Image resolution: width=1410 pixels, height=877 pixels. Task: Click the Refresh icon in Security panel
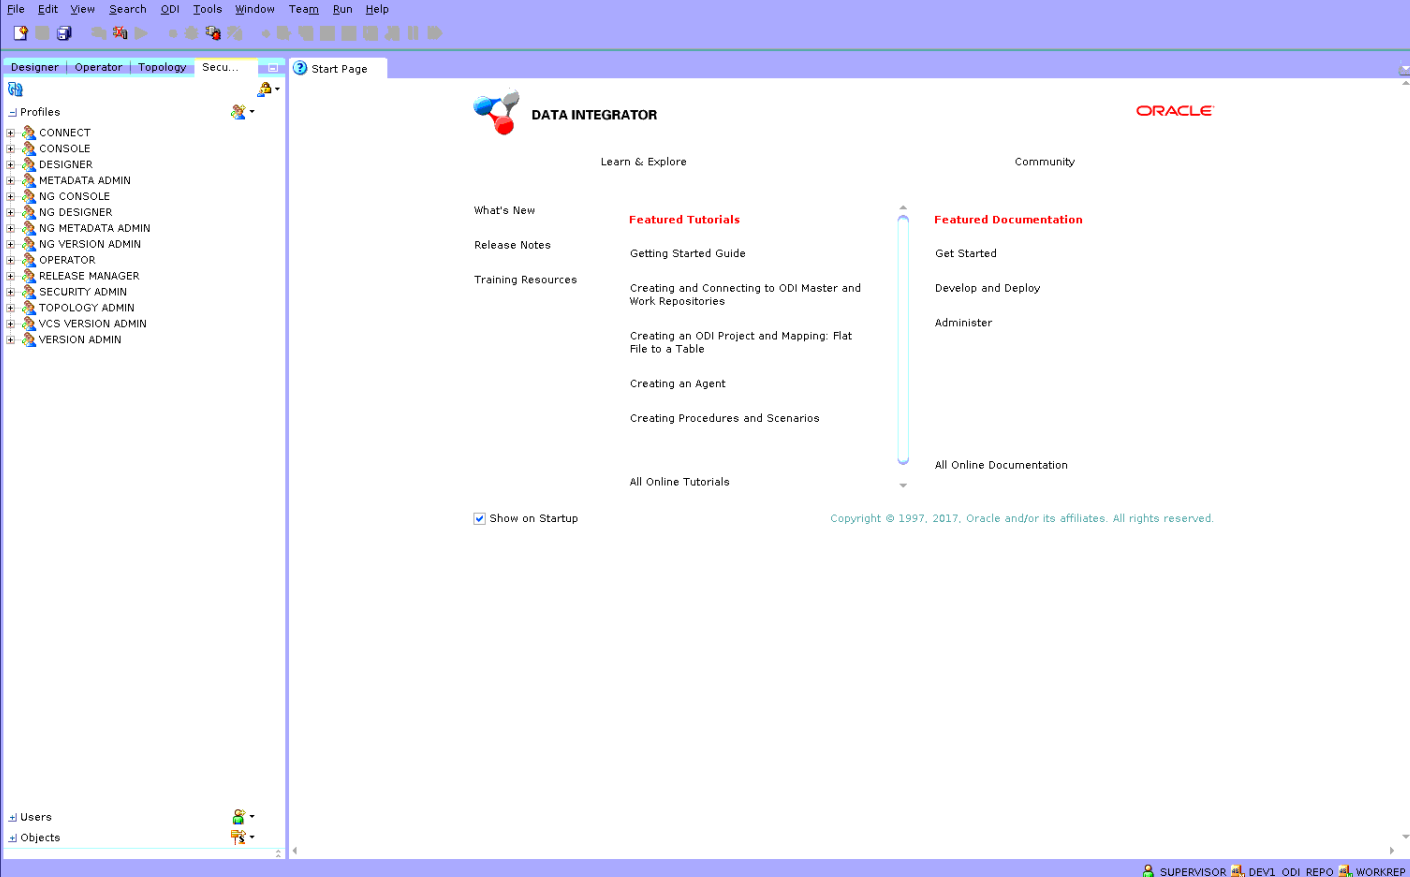(15, 89)
